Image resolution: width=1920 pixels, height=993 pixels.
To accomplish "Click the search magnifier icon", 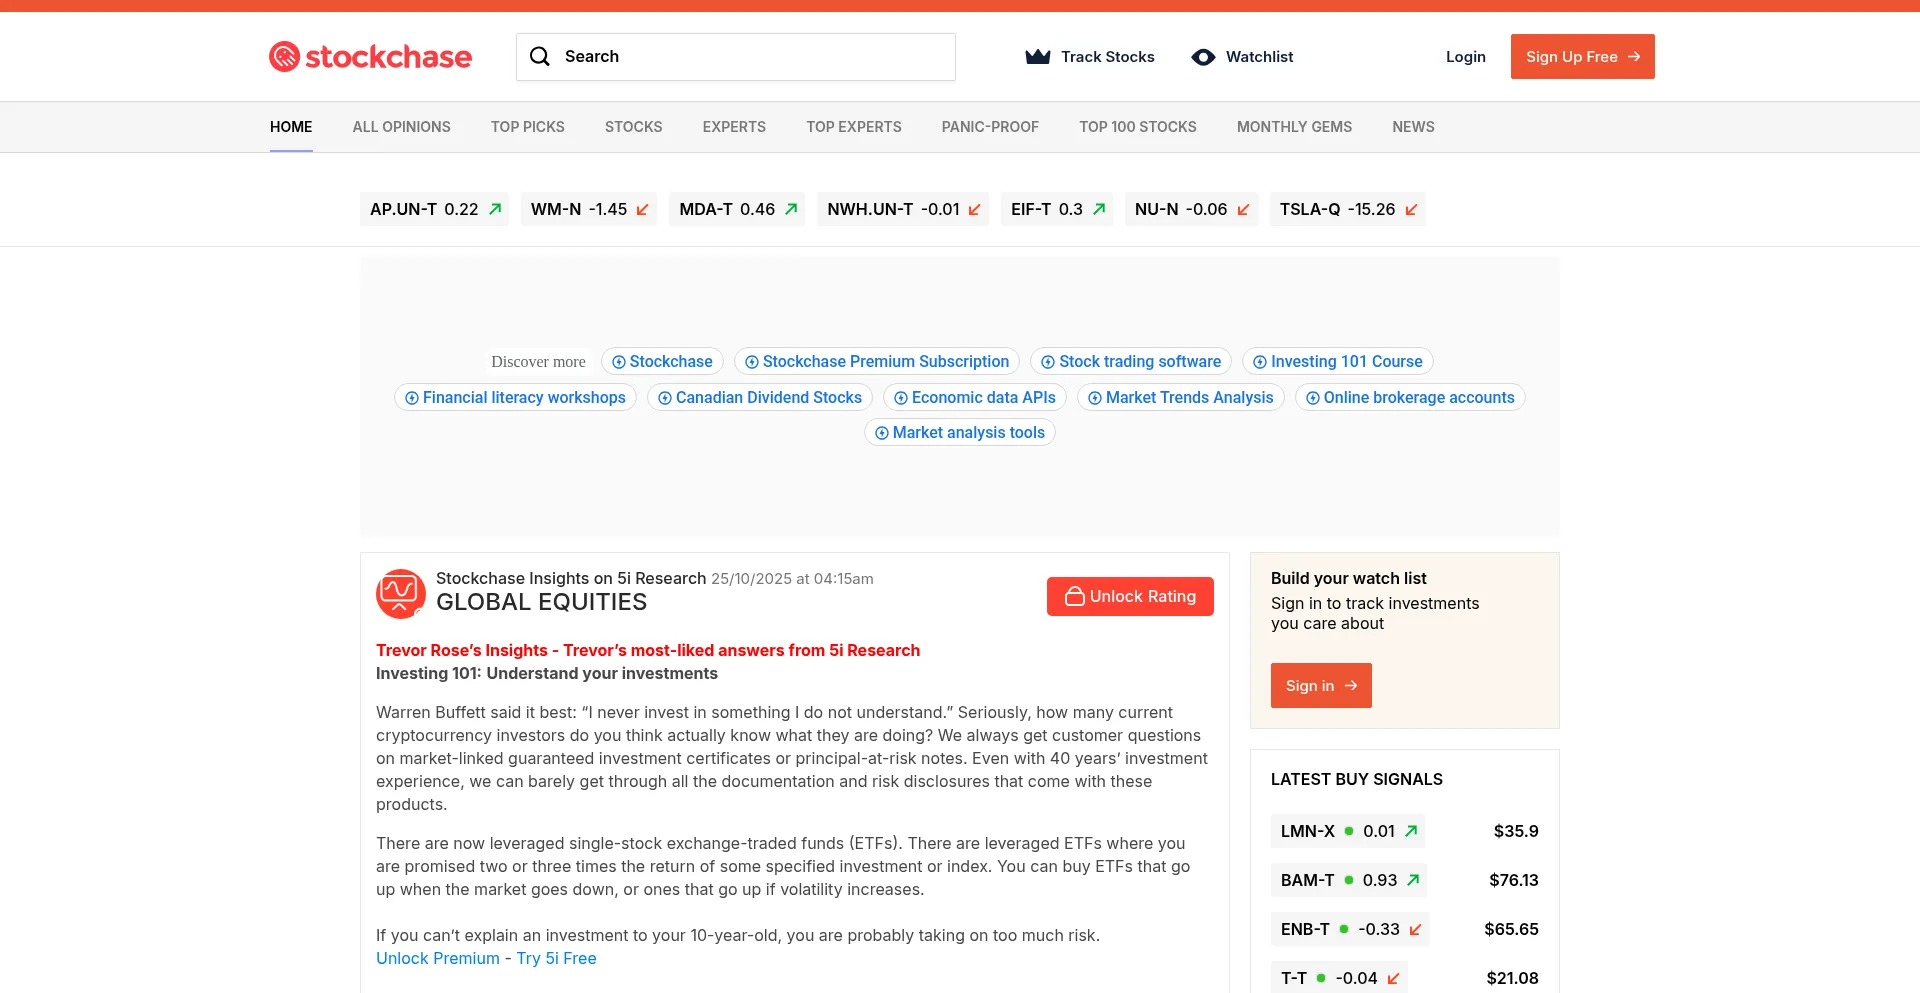I will coord(540,57).
